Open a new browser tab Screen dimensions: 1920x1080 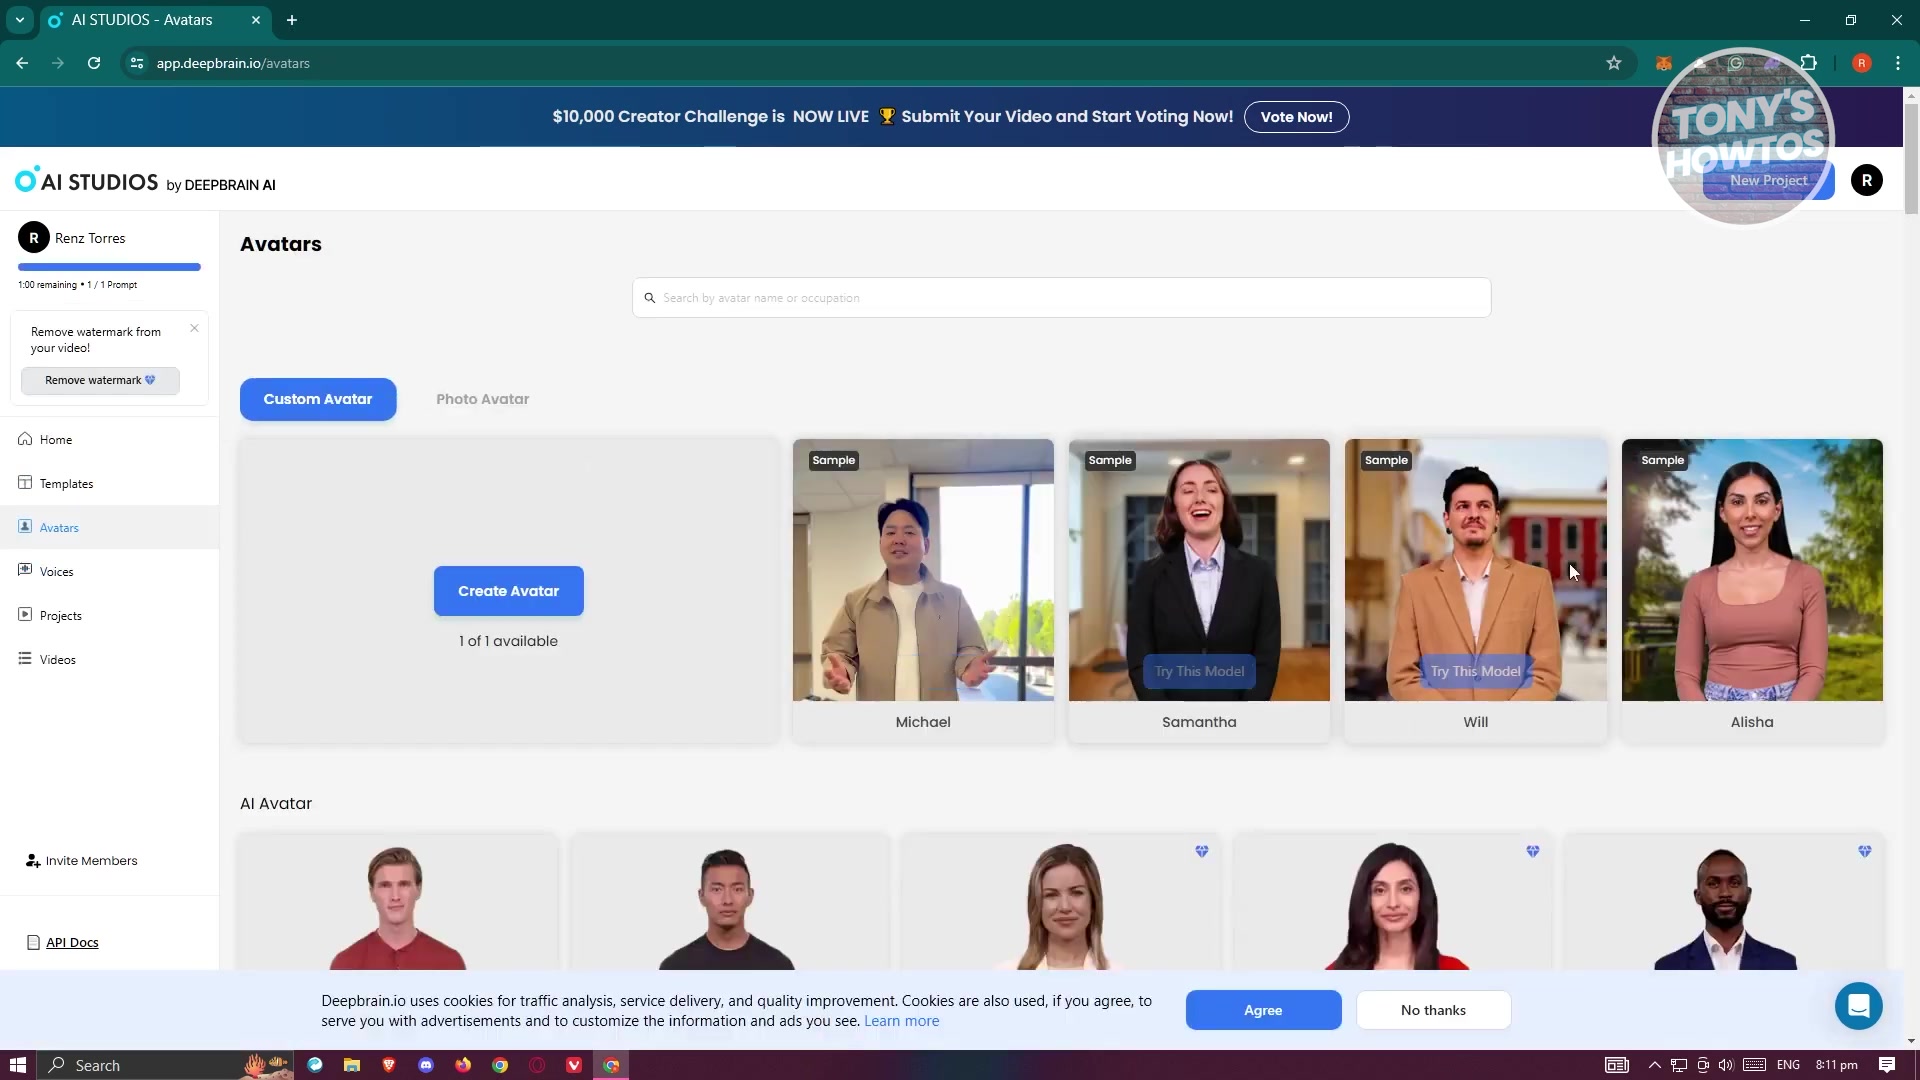(292, 20)
